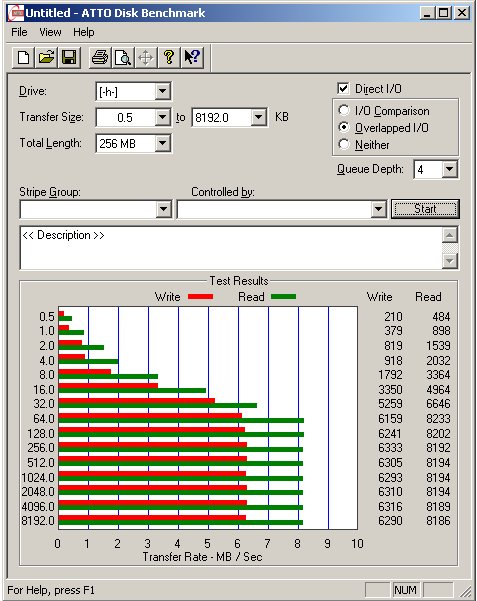Screen dimensions: 477x601
Task: Open Print Preview magnifier icon
Action: [123, 58]
